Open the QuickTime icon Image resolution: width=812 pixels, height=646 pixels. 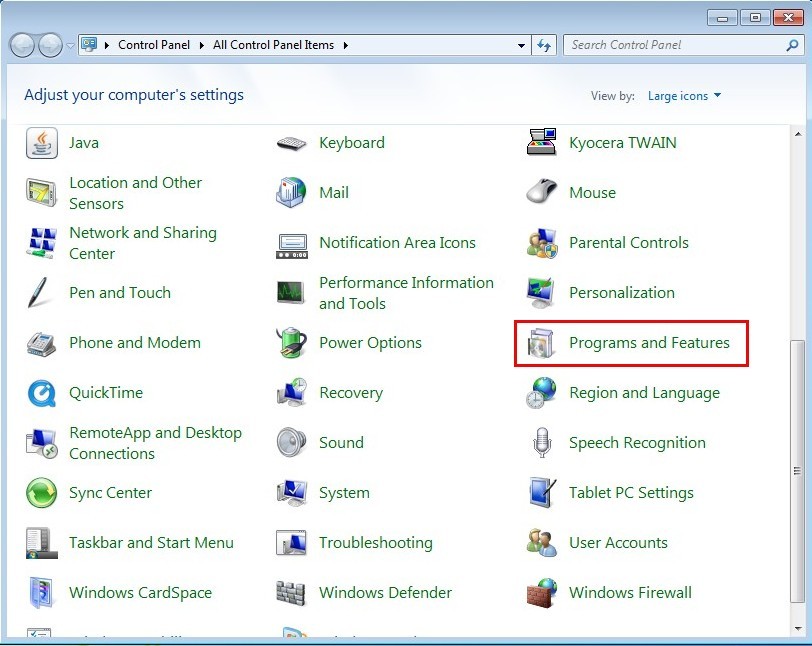point(42,393)
